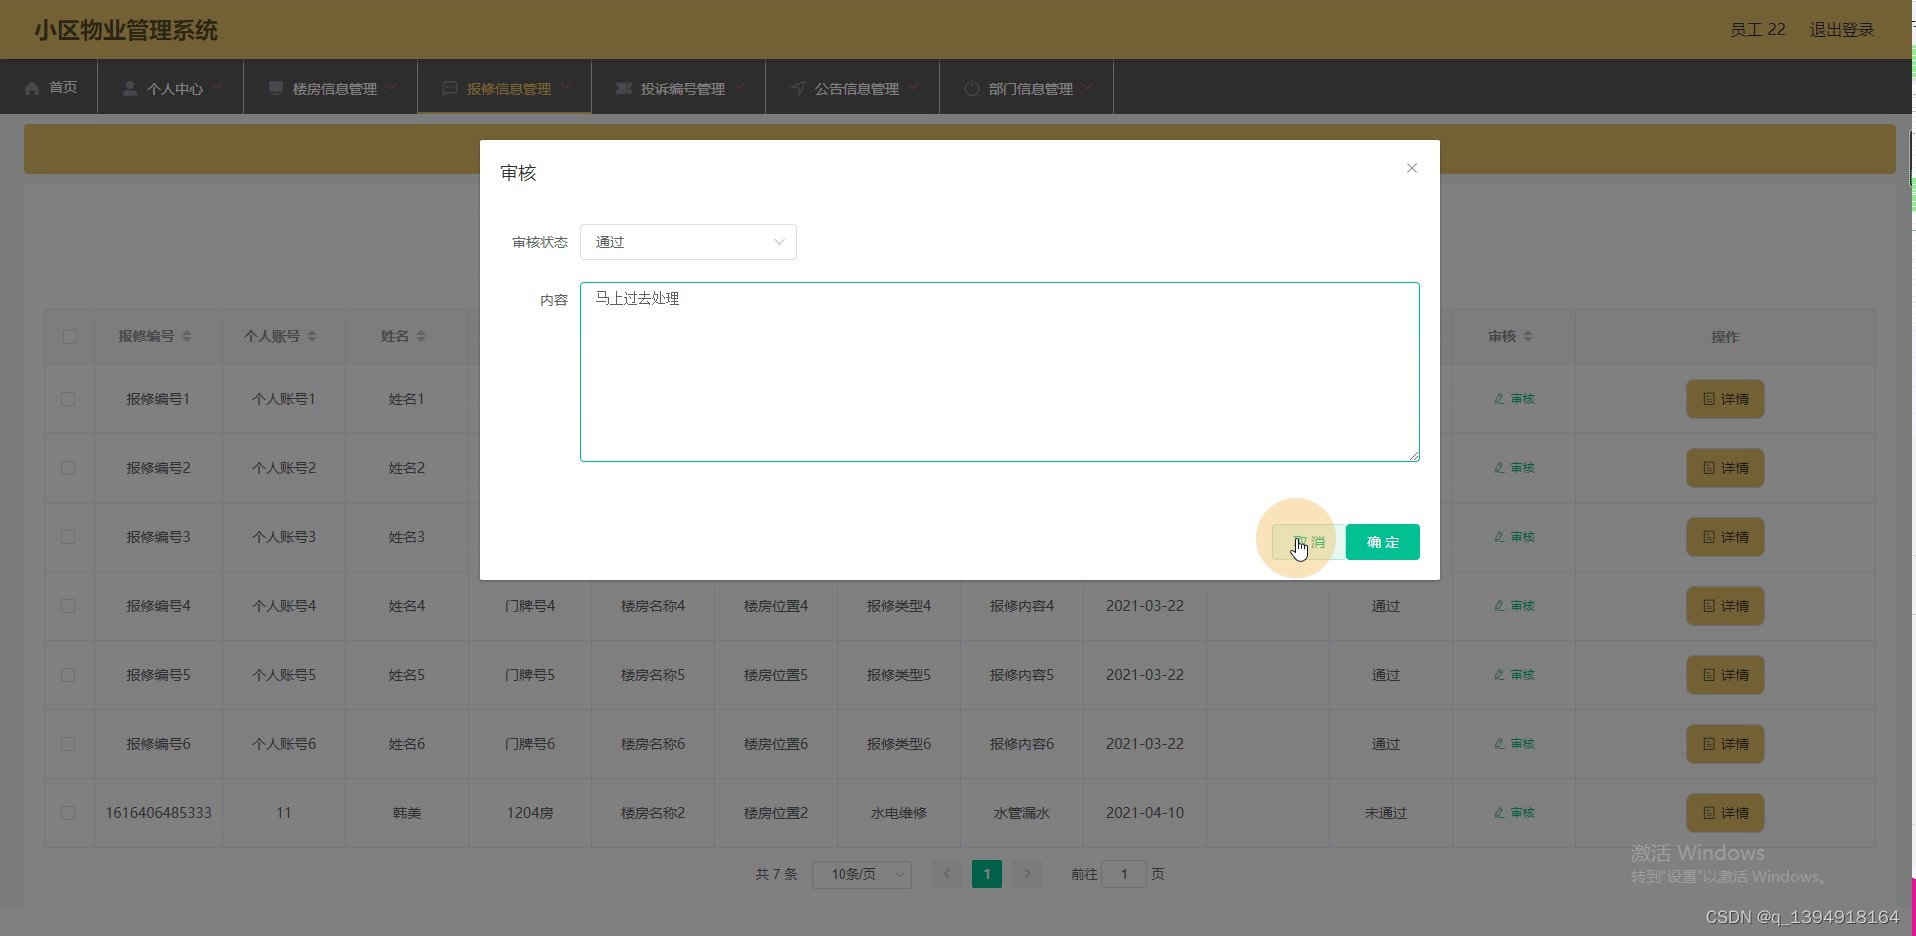
Task: Check the box for row 报修编号6
Action: click(x=68, y=744)
